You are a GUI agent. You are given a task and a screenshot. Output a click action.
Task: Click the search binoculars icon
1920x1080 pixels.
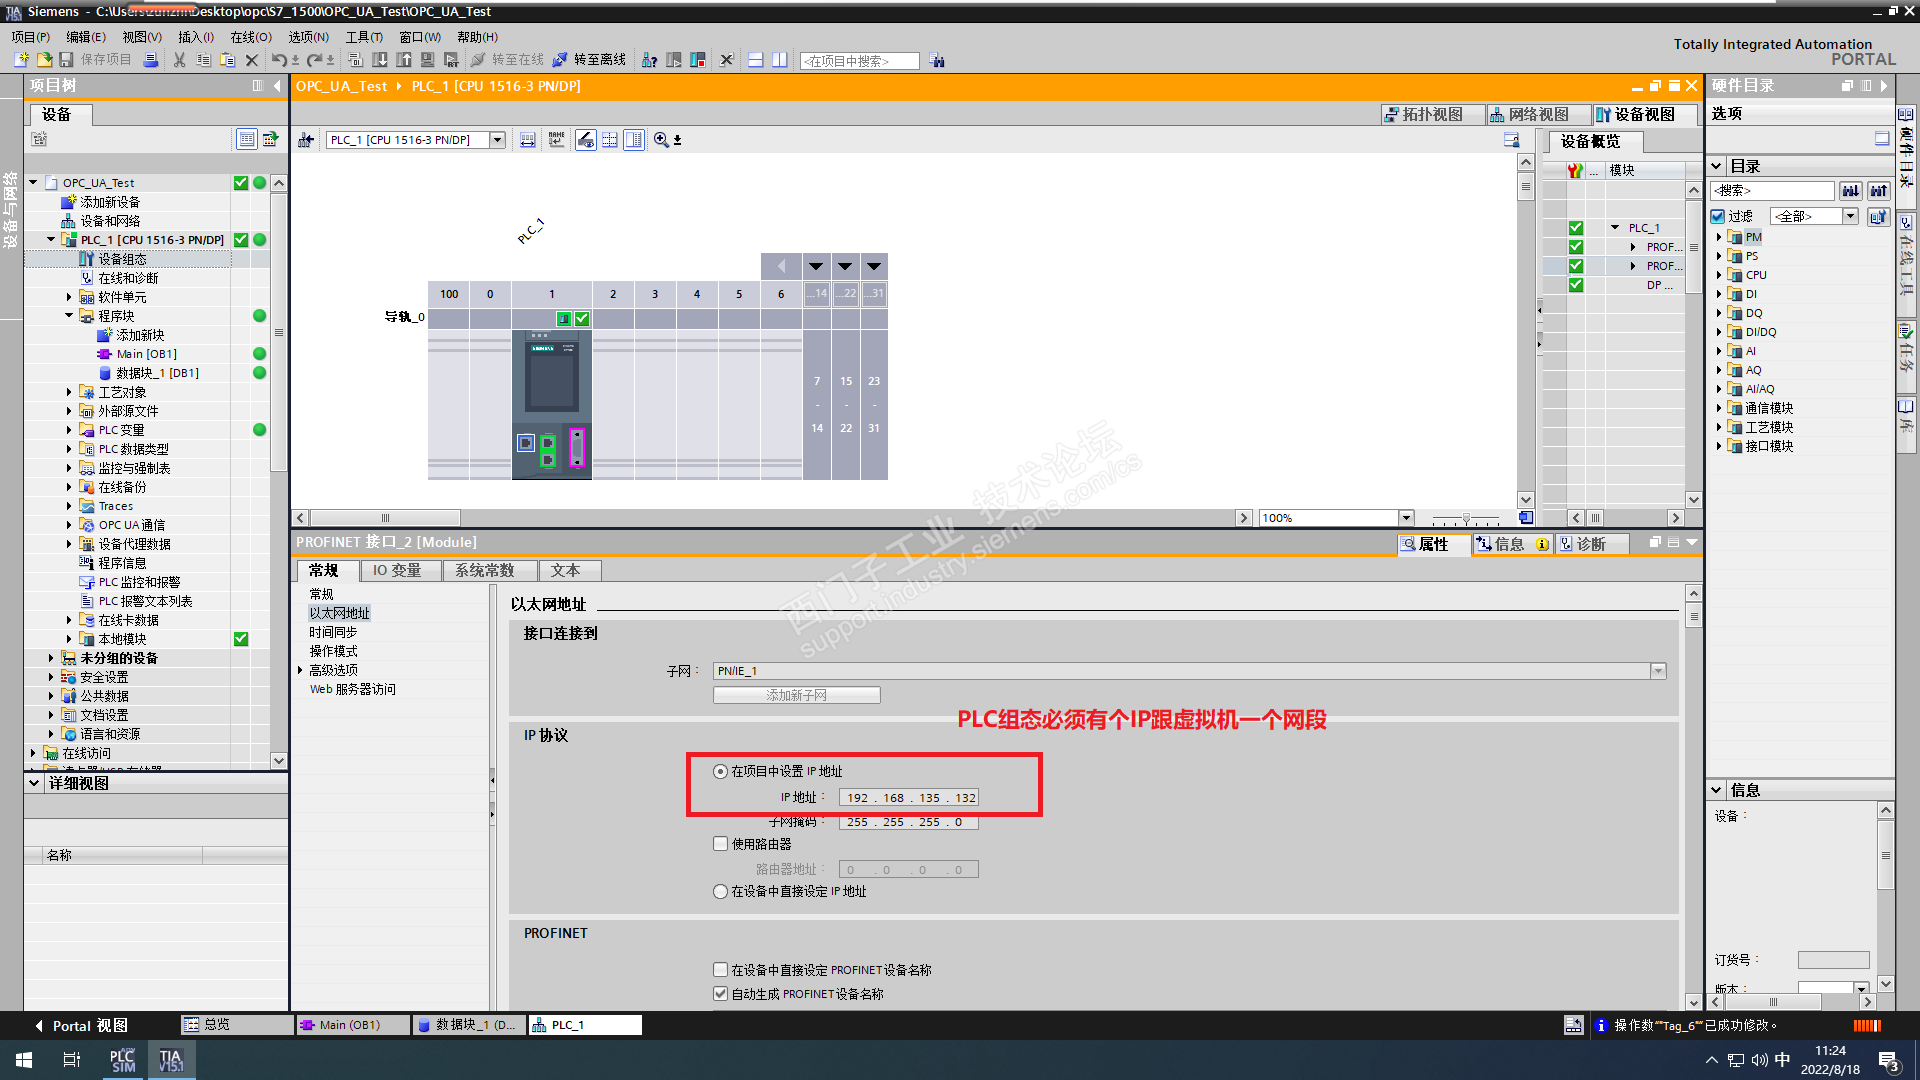937,61
